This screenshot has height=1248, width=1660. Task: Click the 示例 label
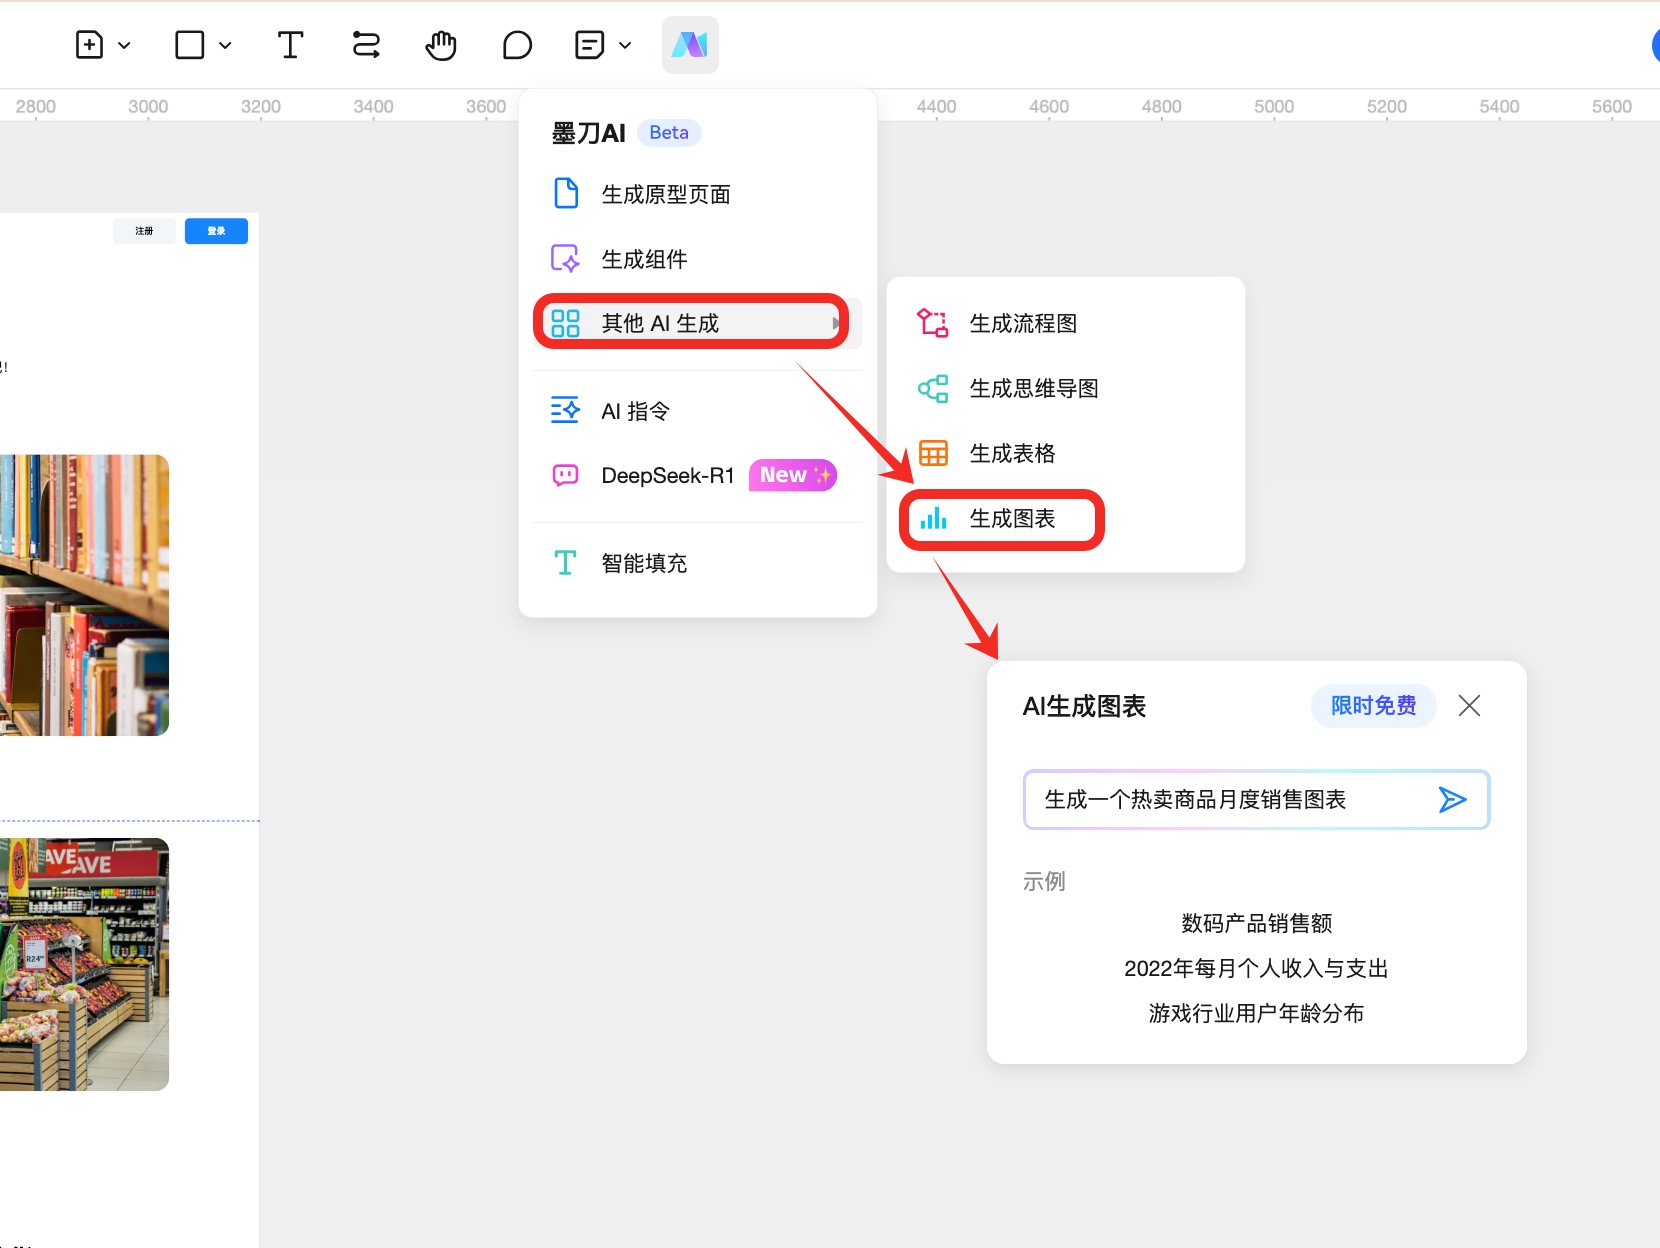[1044, 881]
